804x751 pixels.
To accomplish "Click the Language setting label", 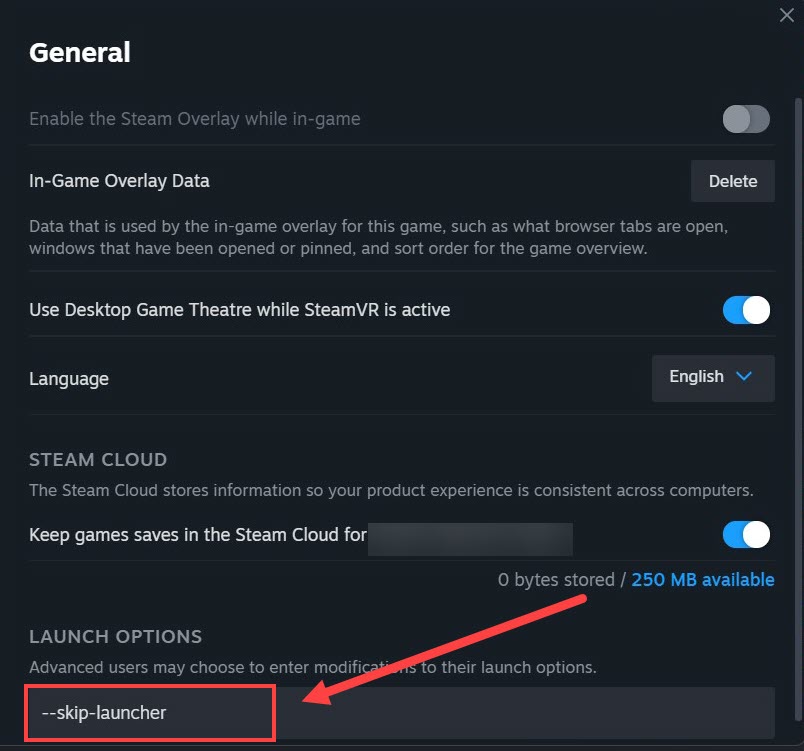I will coord(69,379).
